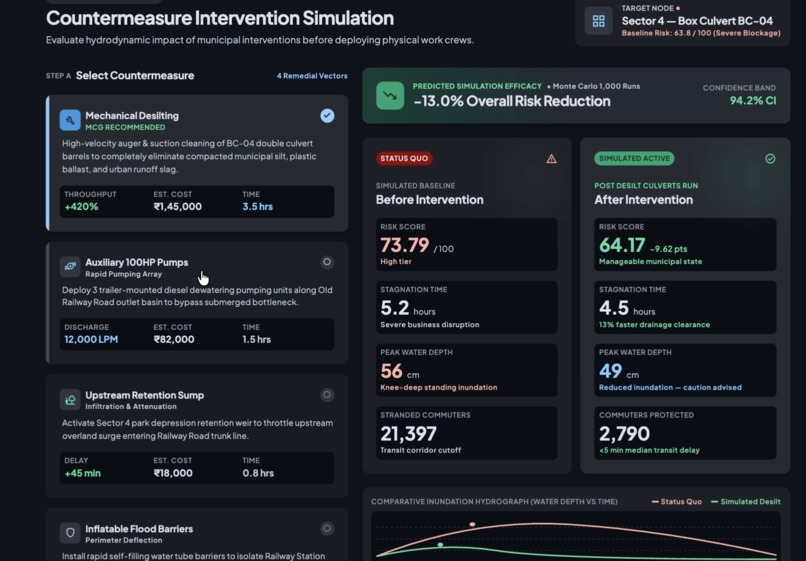806x561 pixels.
Task: Click the Status Quo warning triangle icon
Action: pyautogui.click(x=552, y=159)
